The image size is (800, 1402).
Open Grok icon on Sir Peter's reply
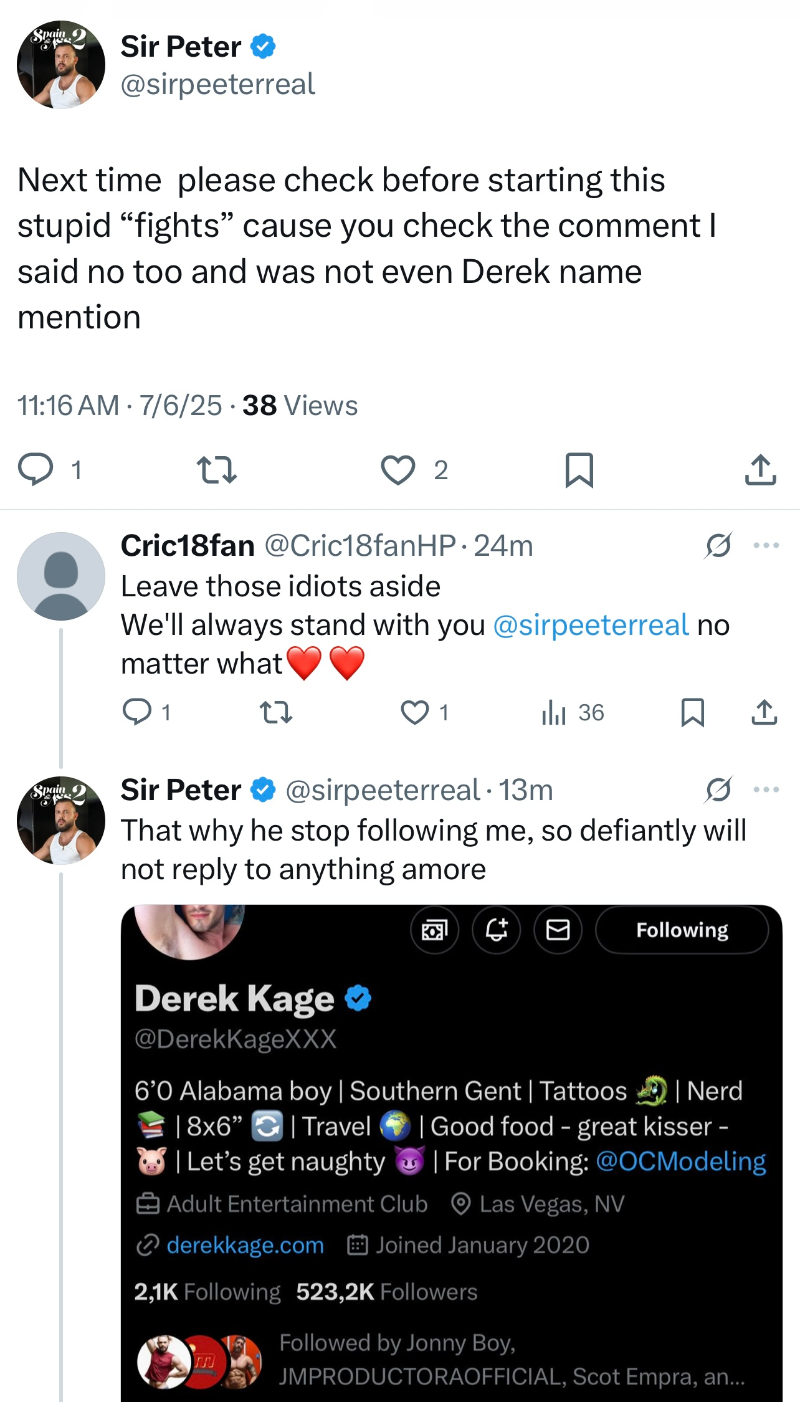click(x=718, y=790)
